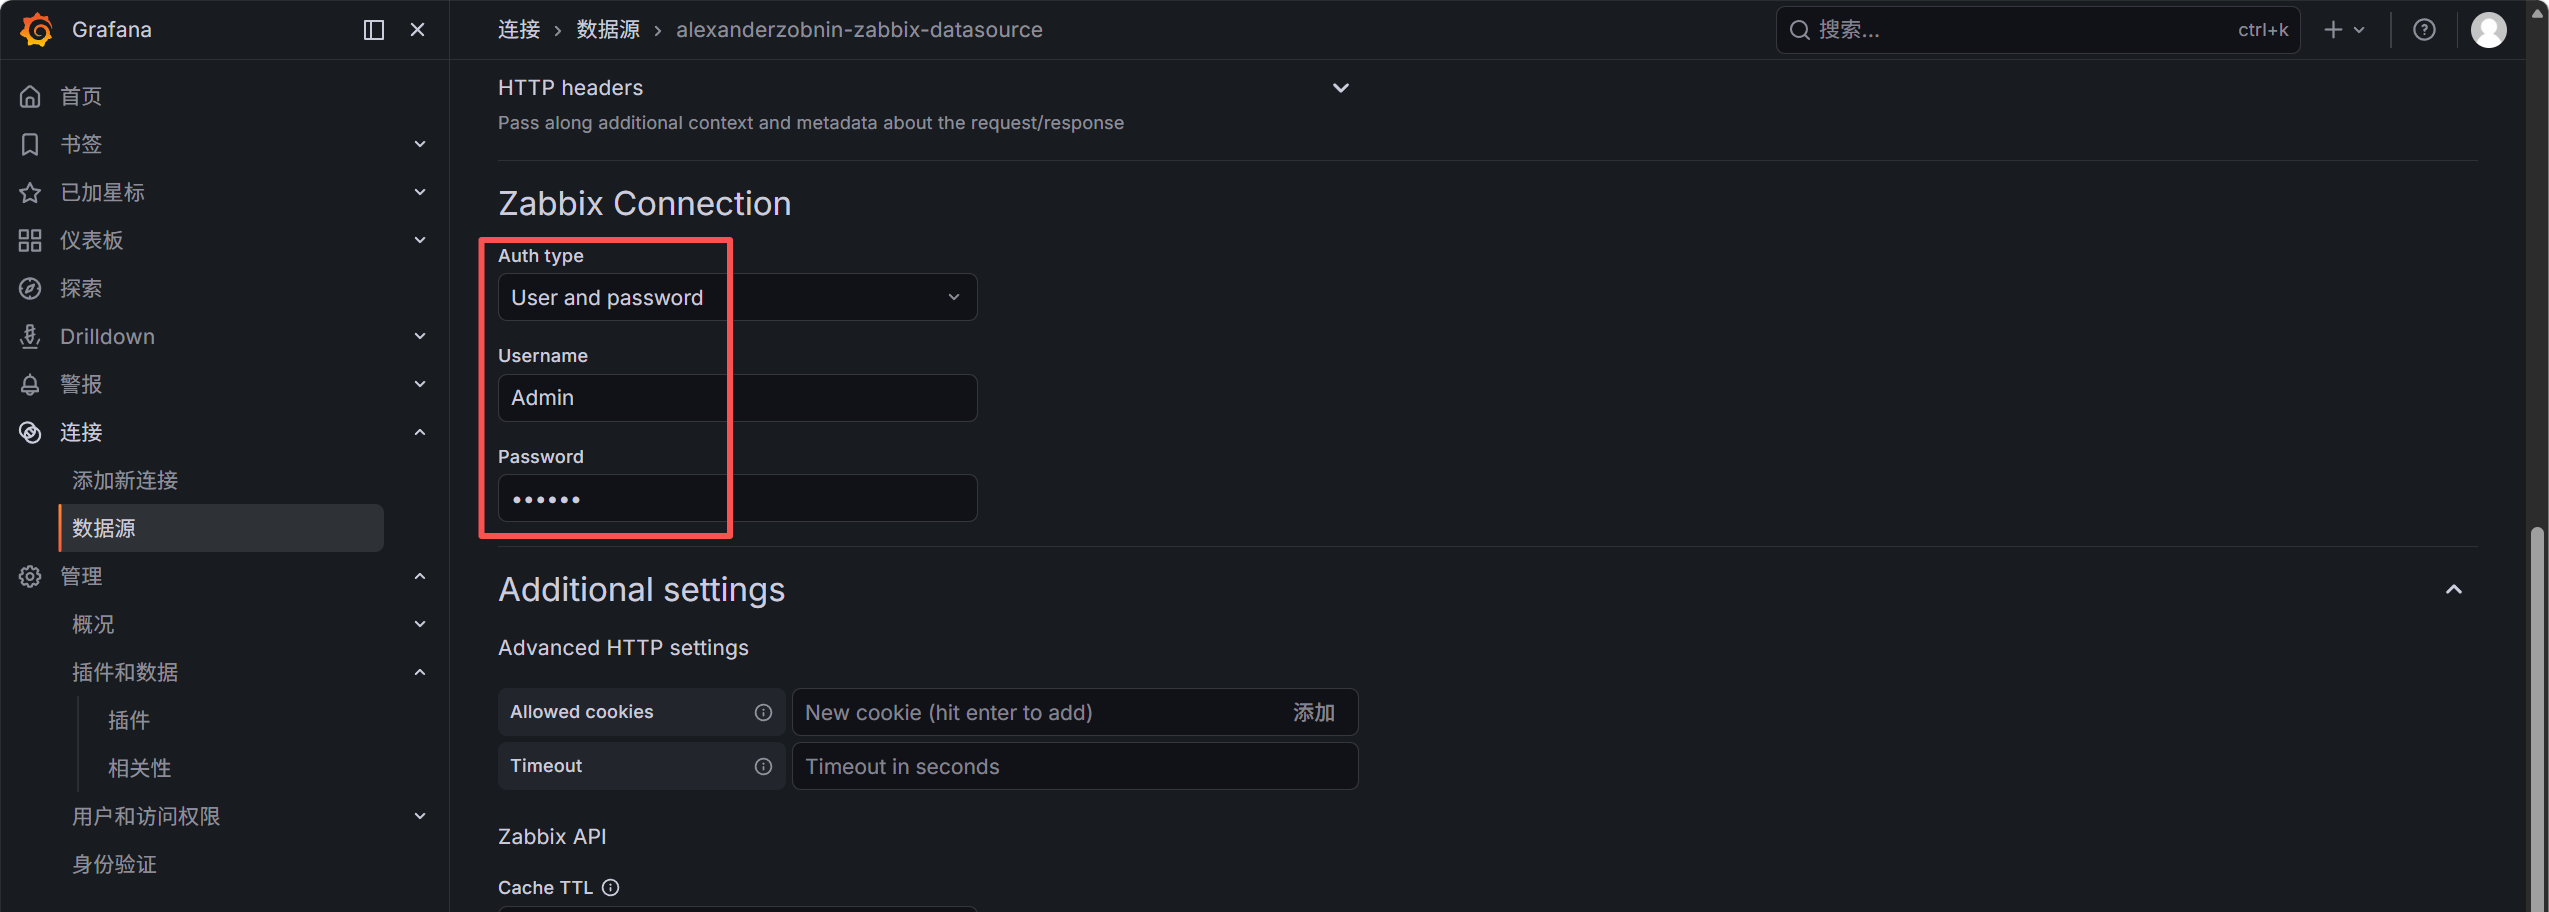Expand the Drilldown menu section
This screenshot has height=912, width=2549.
tap(420, 336)
